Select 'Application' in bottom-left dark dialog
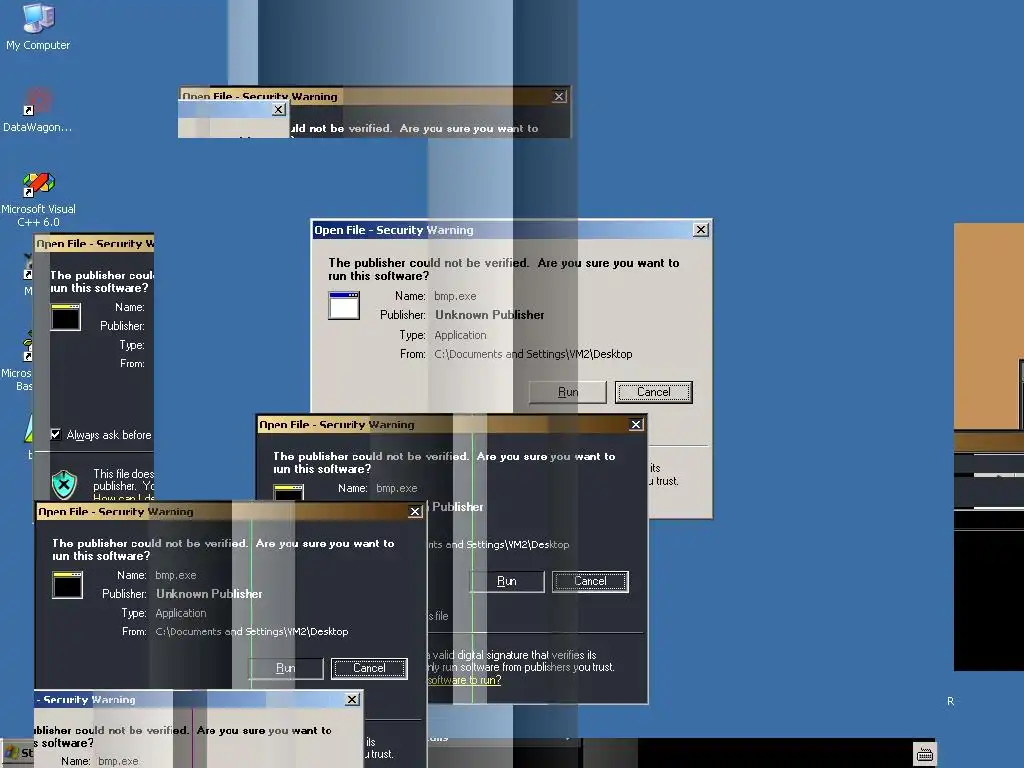This screenshot has height=768, width=1024. [181, 613]
